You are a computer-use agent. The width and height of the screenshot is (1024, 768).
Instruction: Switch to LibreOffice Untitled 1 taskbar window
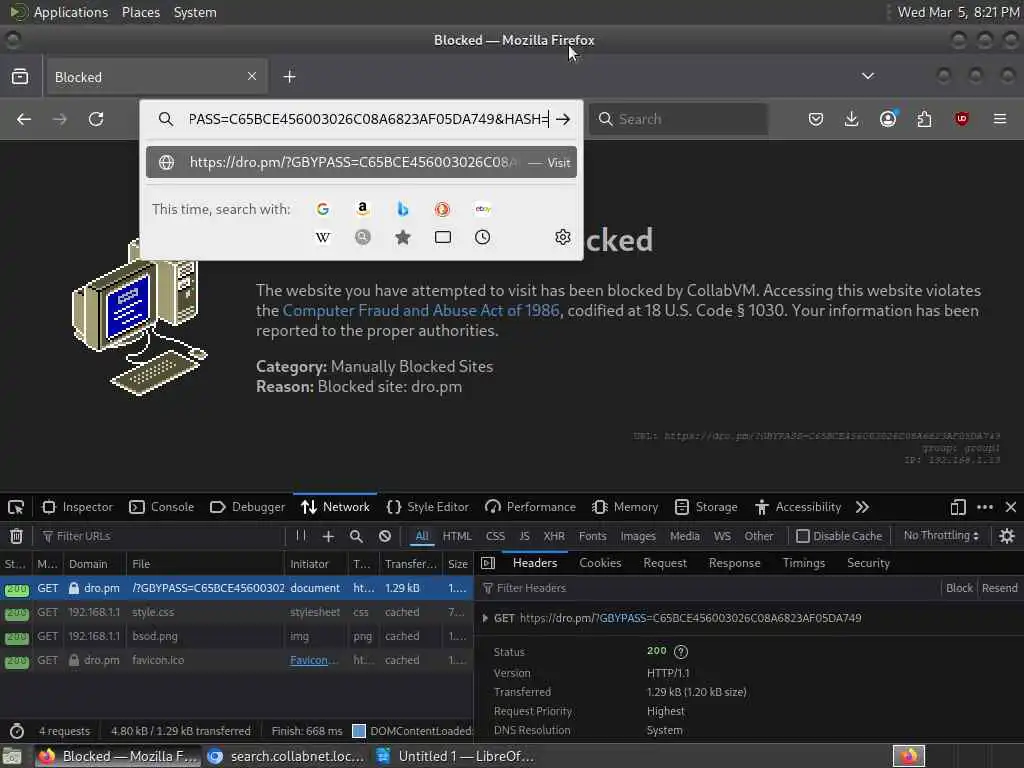(x=457, y=756)
